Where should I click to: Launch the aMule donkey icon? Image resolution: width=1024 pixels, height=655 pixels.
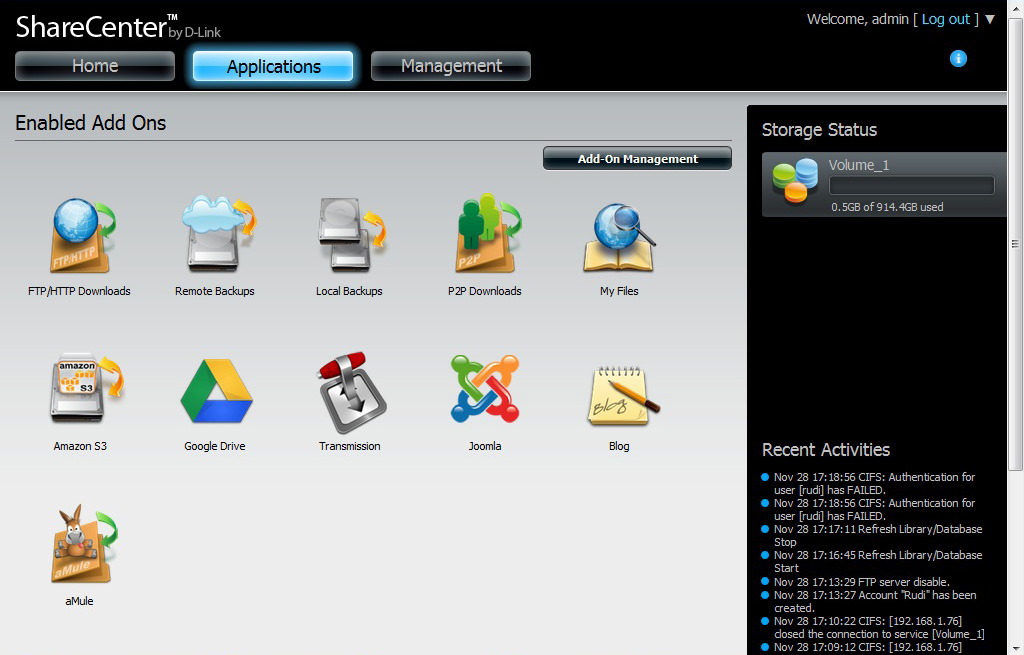(83, 543)
